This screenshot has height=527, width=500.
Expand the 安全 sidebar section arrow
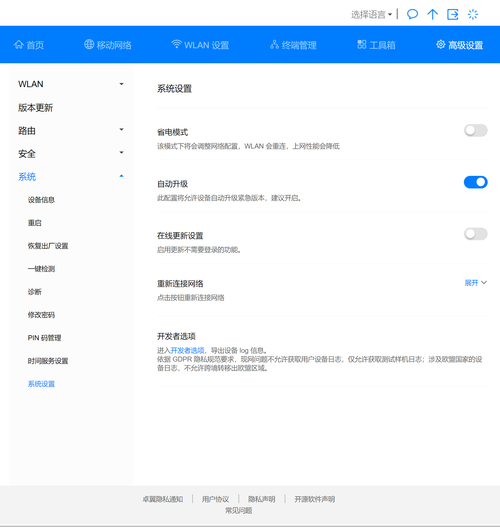(x=122, y=153)
